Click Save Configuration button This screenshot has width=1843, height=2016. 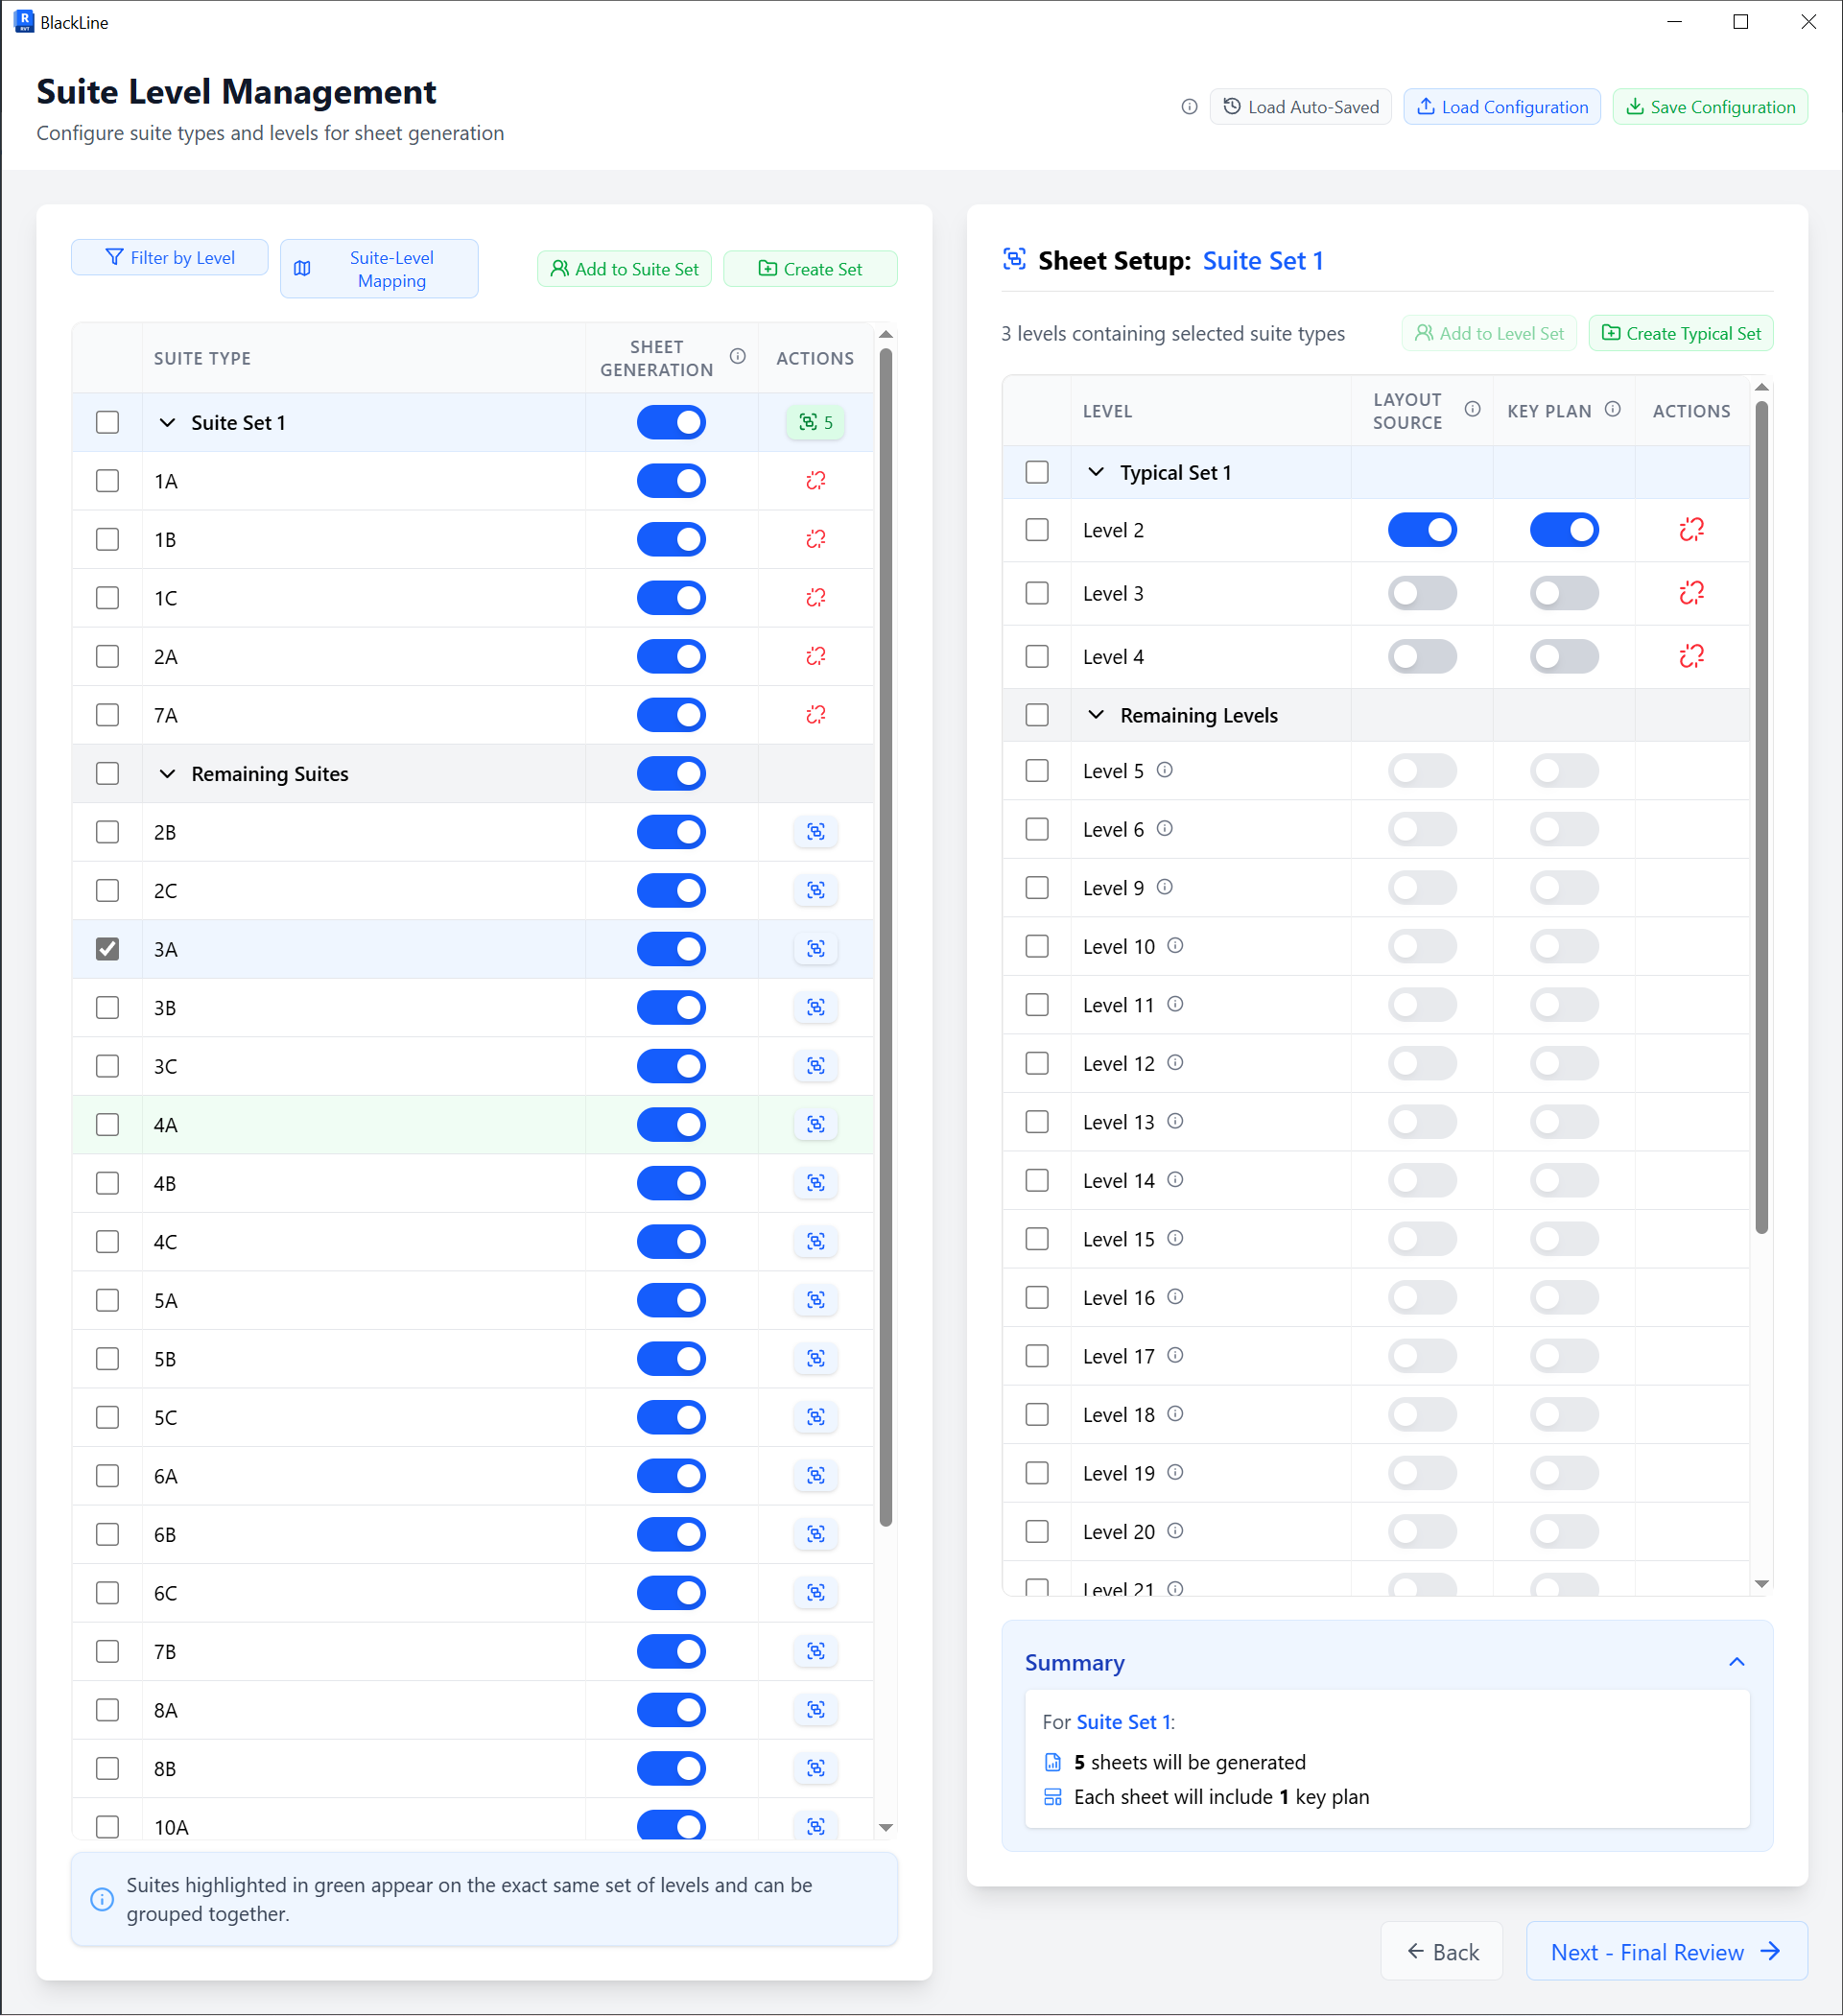(x=1709, y=107)
